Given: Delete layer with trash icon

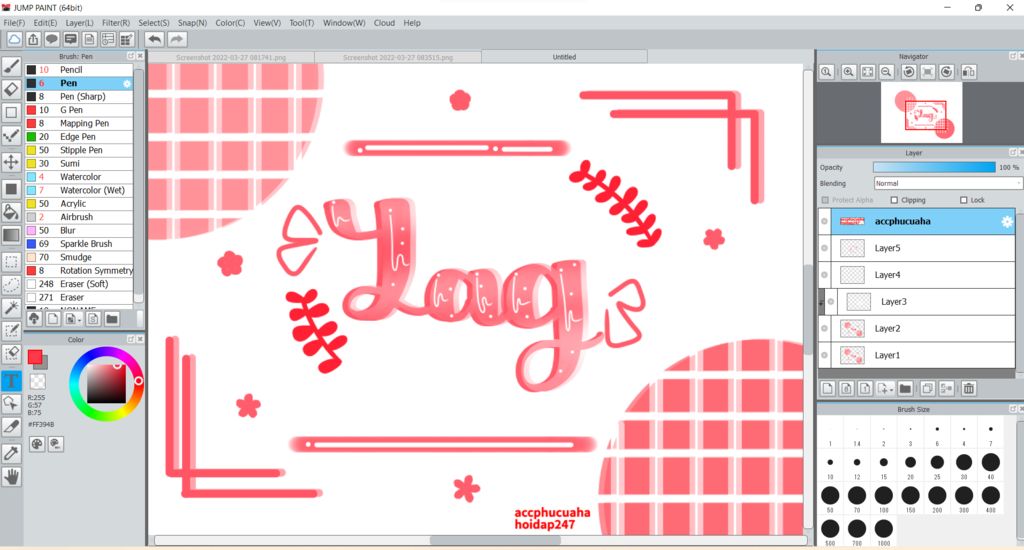Looking at the screenshot, I should coord(968,389).
